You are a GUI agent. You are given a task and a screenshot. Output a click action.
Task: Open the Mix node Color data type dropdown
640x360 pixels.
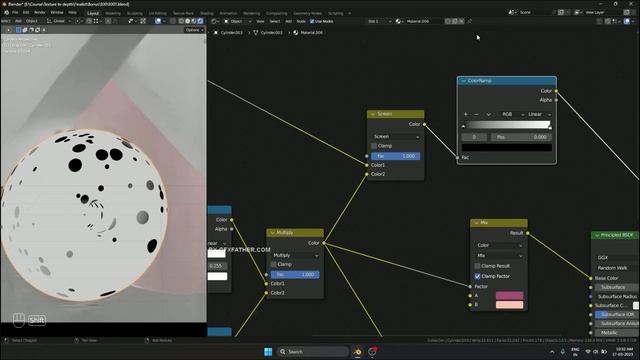499,245
